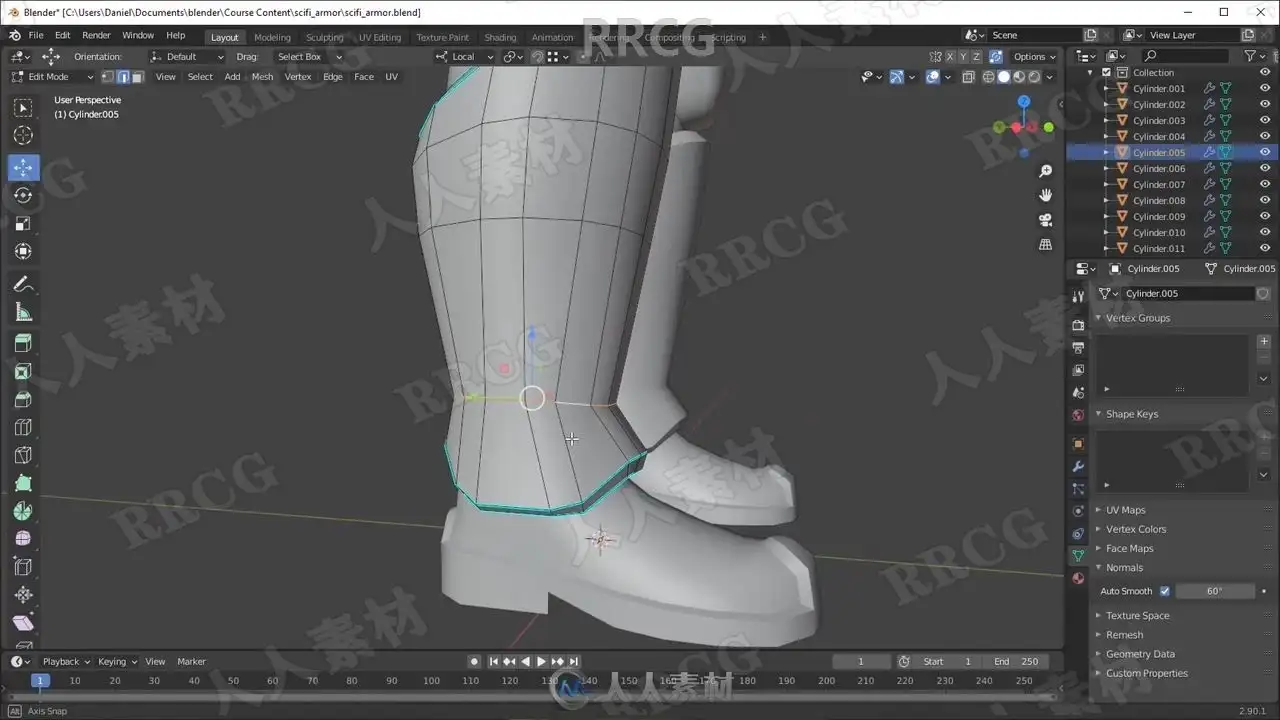Open the Local transform orientation dropdown

pos(464,57)
